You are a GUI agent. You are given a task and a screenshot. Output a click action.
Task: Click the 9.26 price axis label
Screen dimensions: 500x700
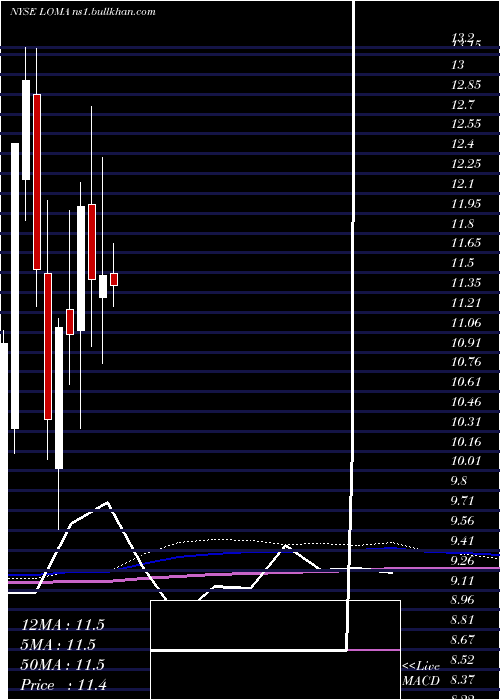tap(463, 560)
